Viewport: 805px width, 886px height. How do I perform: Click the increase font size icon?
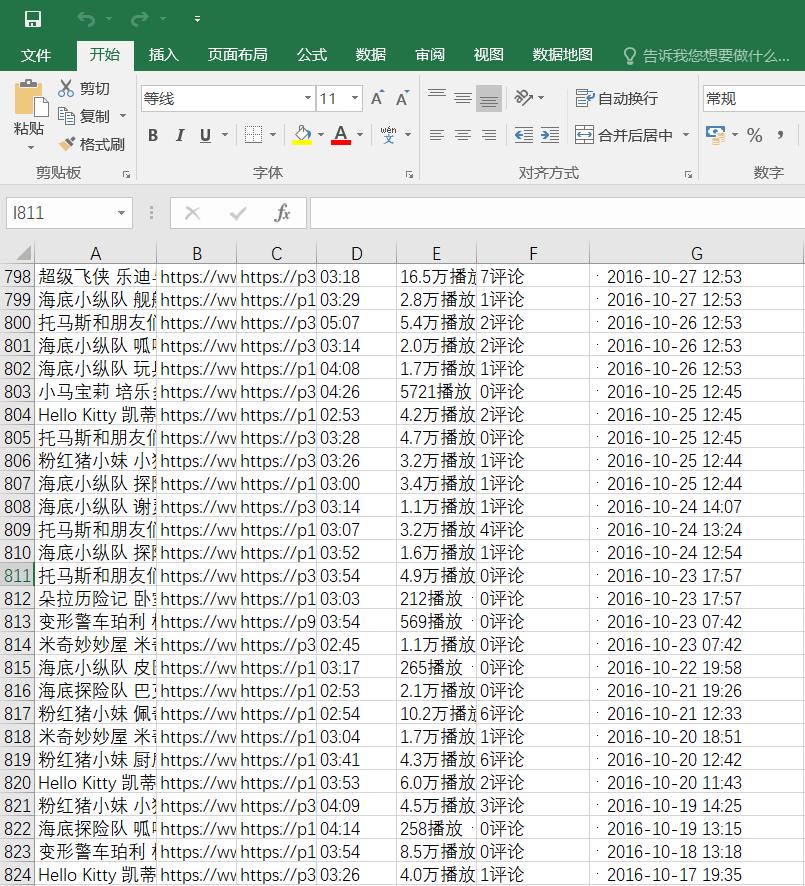(x=378, y=98)
